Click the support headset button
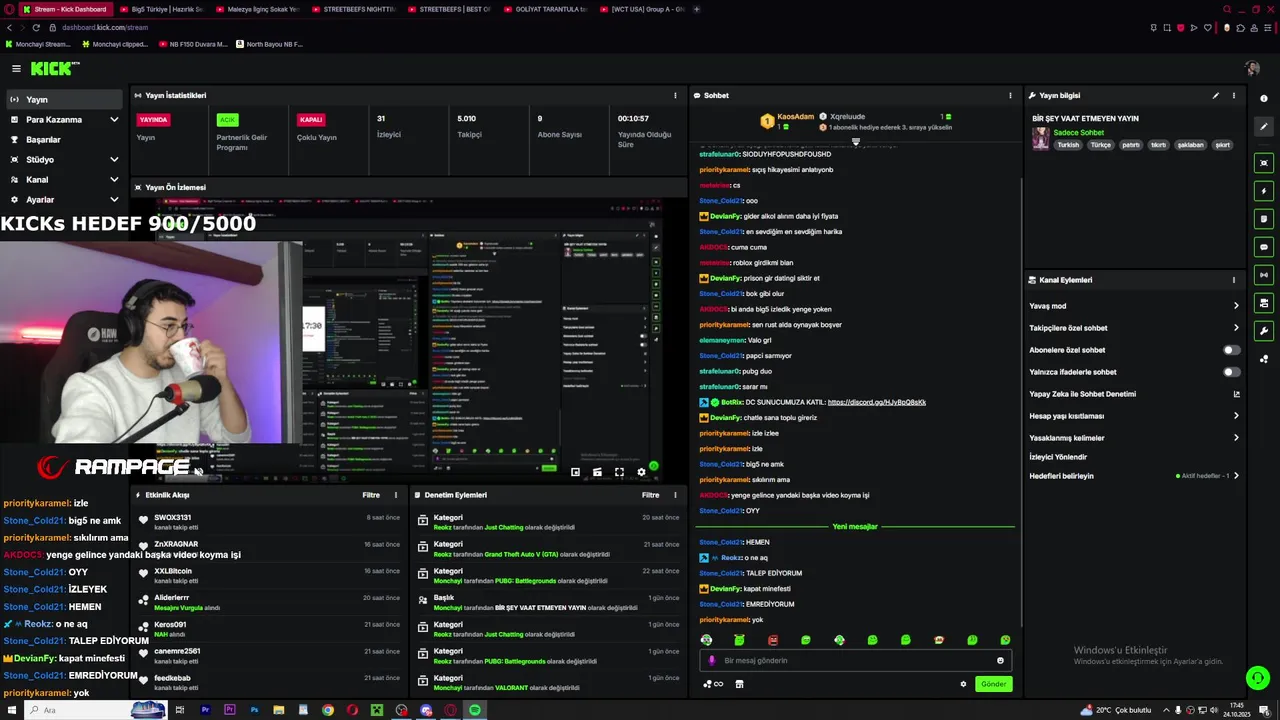 point(1258,678)
